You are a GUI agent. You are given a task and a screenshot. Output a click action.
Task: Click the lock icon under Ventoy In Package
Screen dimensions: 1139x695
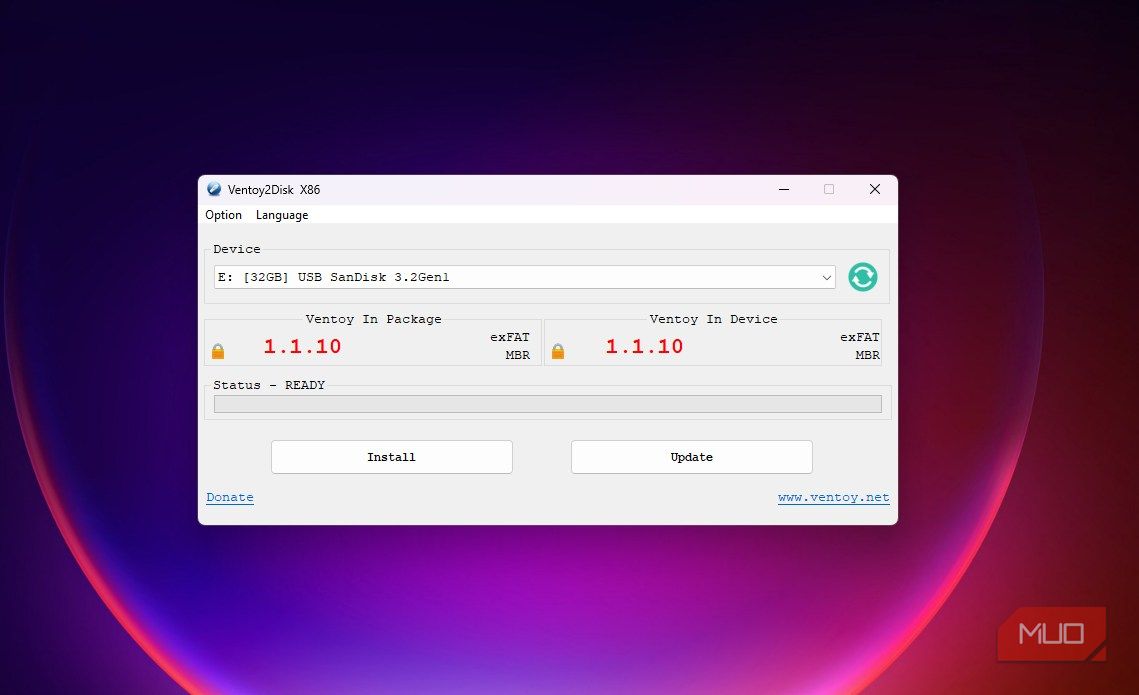tap(218, 351)
